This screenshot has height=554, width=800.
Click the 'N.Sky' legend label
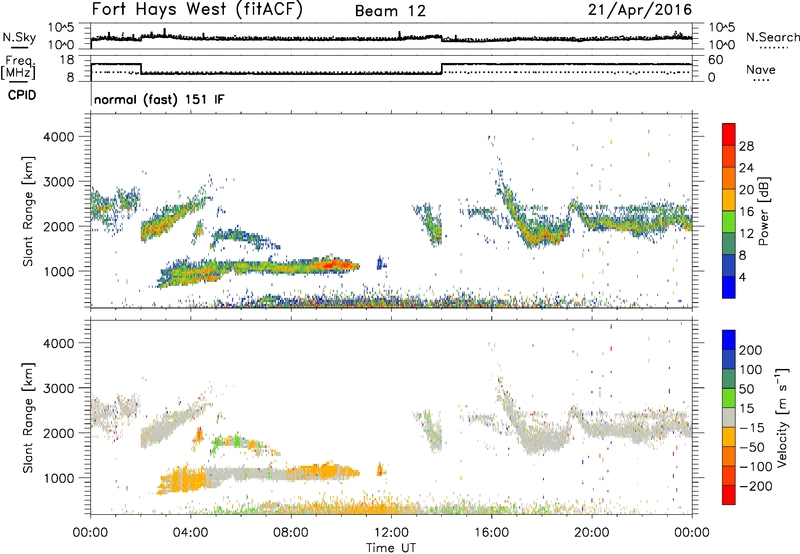click(19, 37)
